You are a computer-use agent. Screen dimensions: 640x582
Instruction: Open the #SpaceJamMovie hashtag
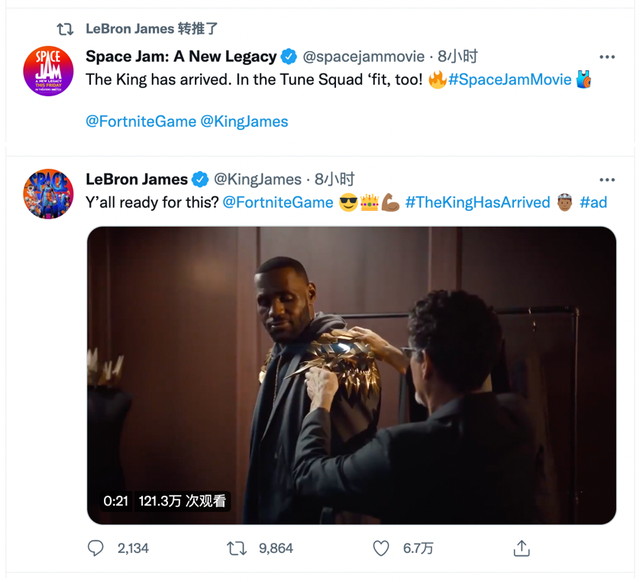[510, 79]
